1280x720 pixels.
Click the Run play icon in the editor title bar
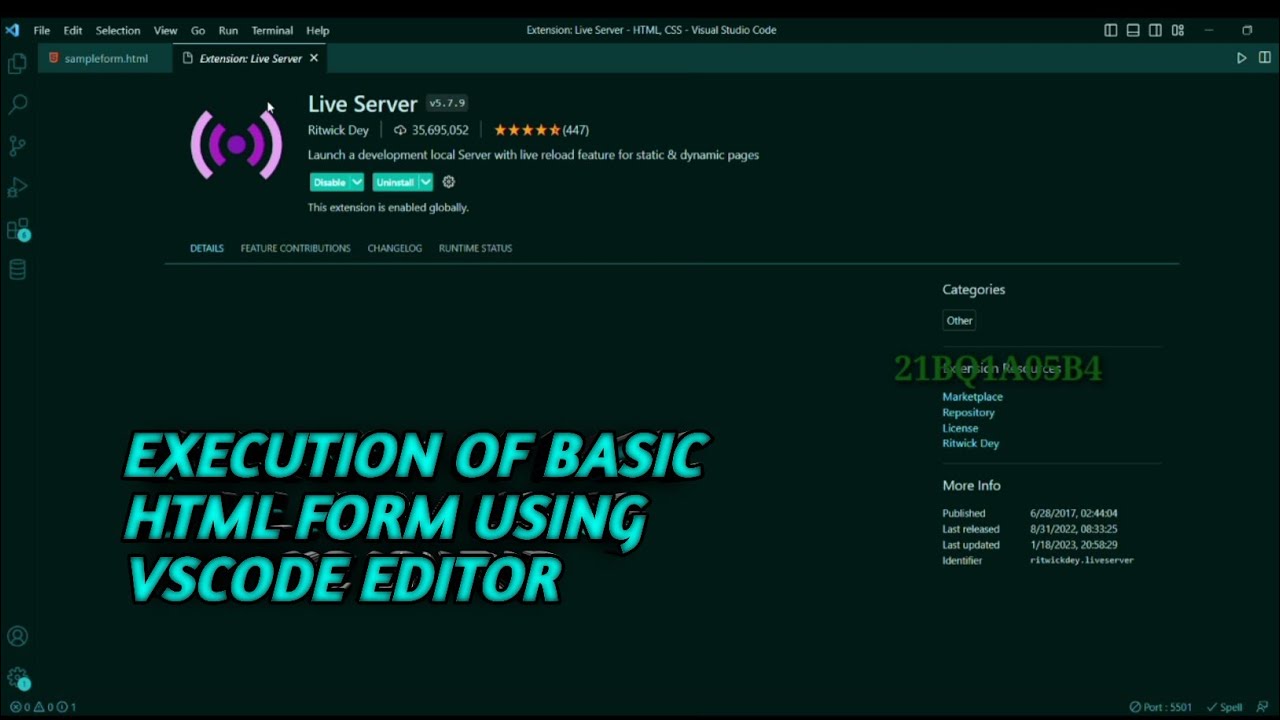click(1241, 58)
